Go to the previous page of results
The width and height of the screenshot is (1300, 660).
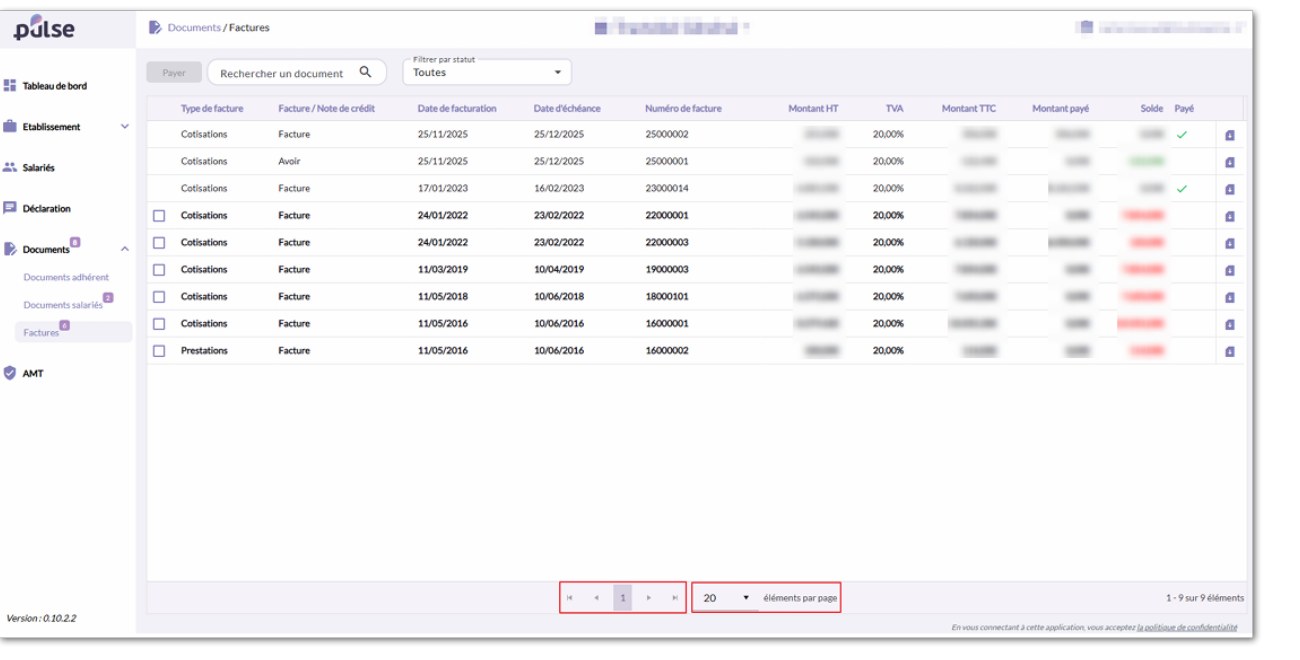[x=596, y=598]
